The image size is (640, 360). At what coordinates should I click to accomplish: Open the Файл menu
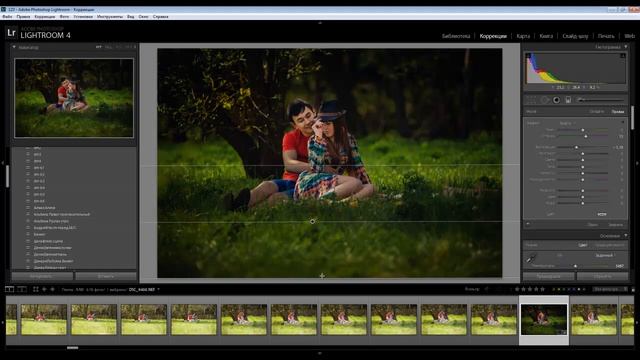(x=7, y=17)
